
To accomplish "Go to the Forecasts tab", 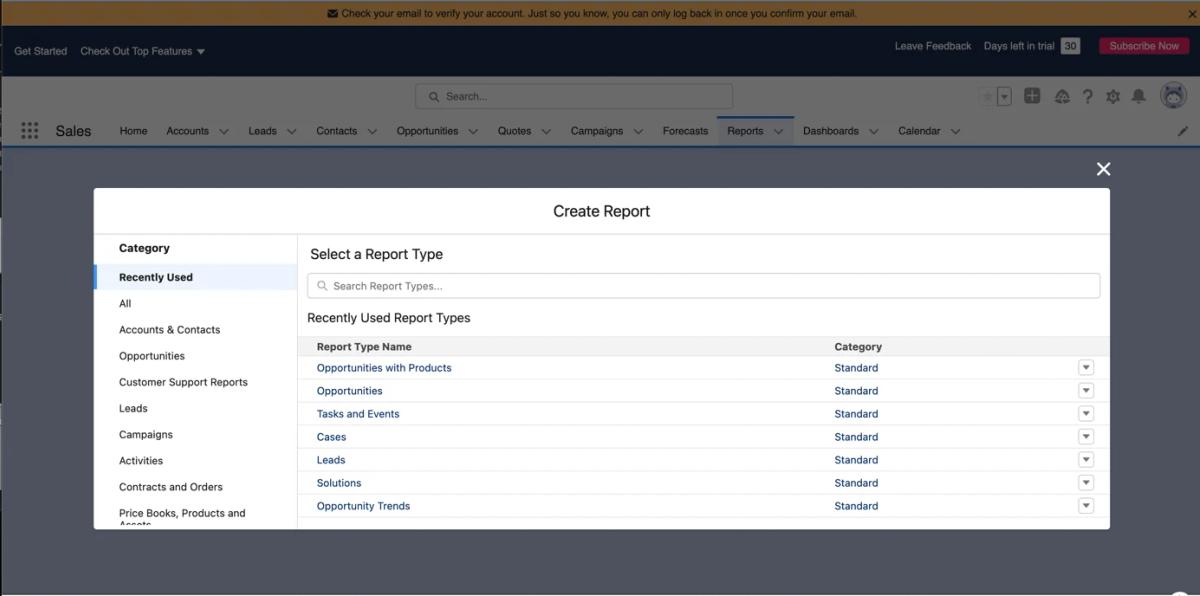I will [x=685, y=131].
